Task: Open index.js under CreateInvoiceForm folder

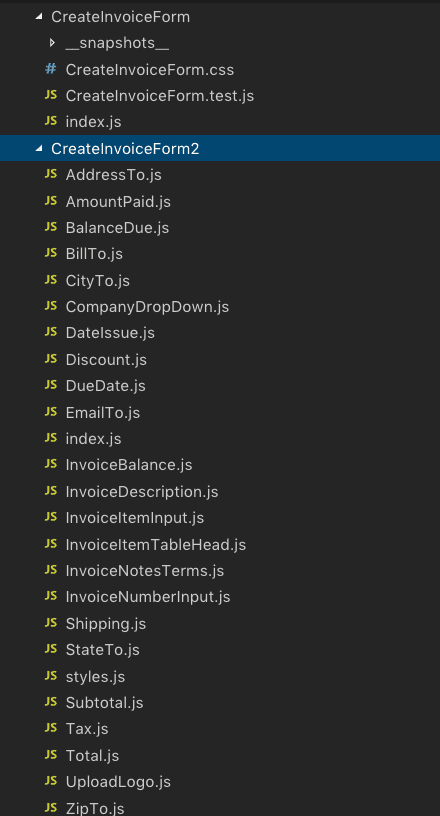Action: [93, 122]
